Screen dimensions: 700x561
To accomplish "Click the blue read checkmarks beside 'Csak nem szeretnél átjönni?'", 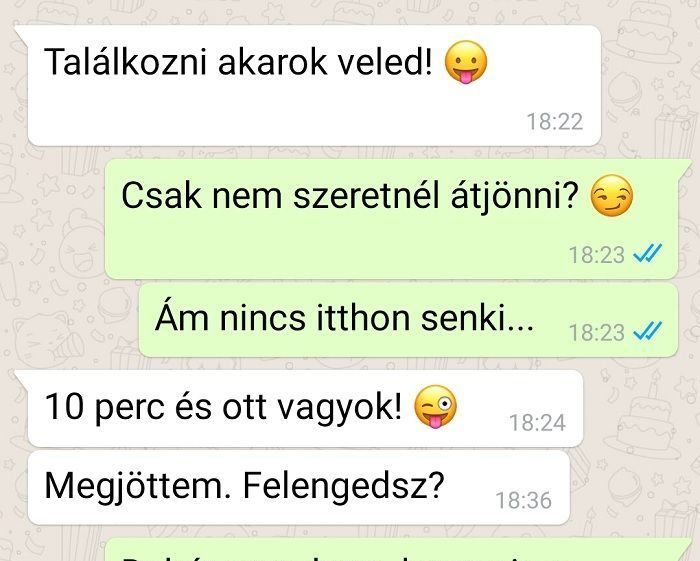I will pyautogui.click(x=648, y=254).
